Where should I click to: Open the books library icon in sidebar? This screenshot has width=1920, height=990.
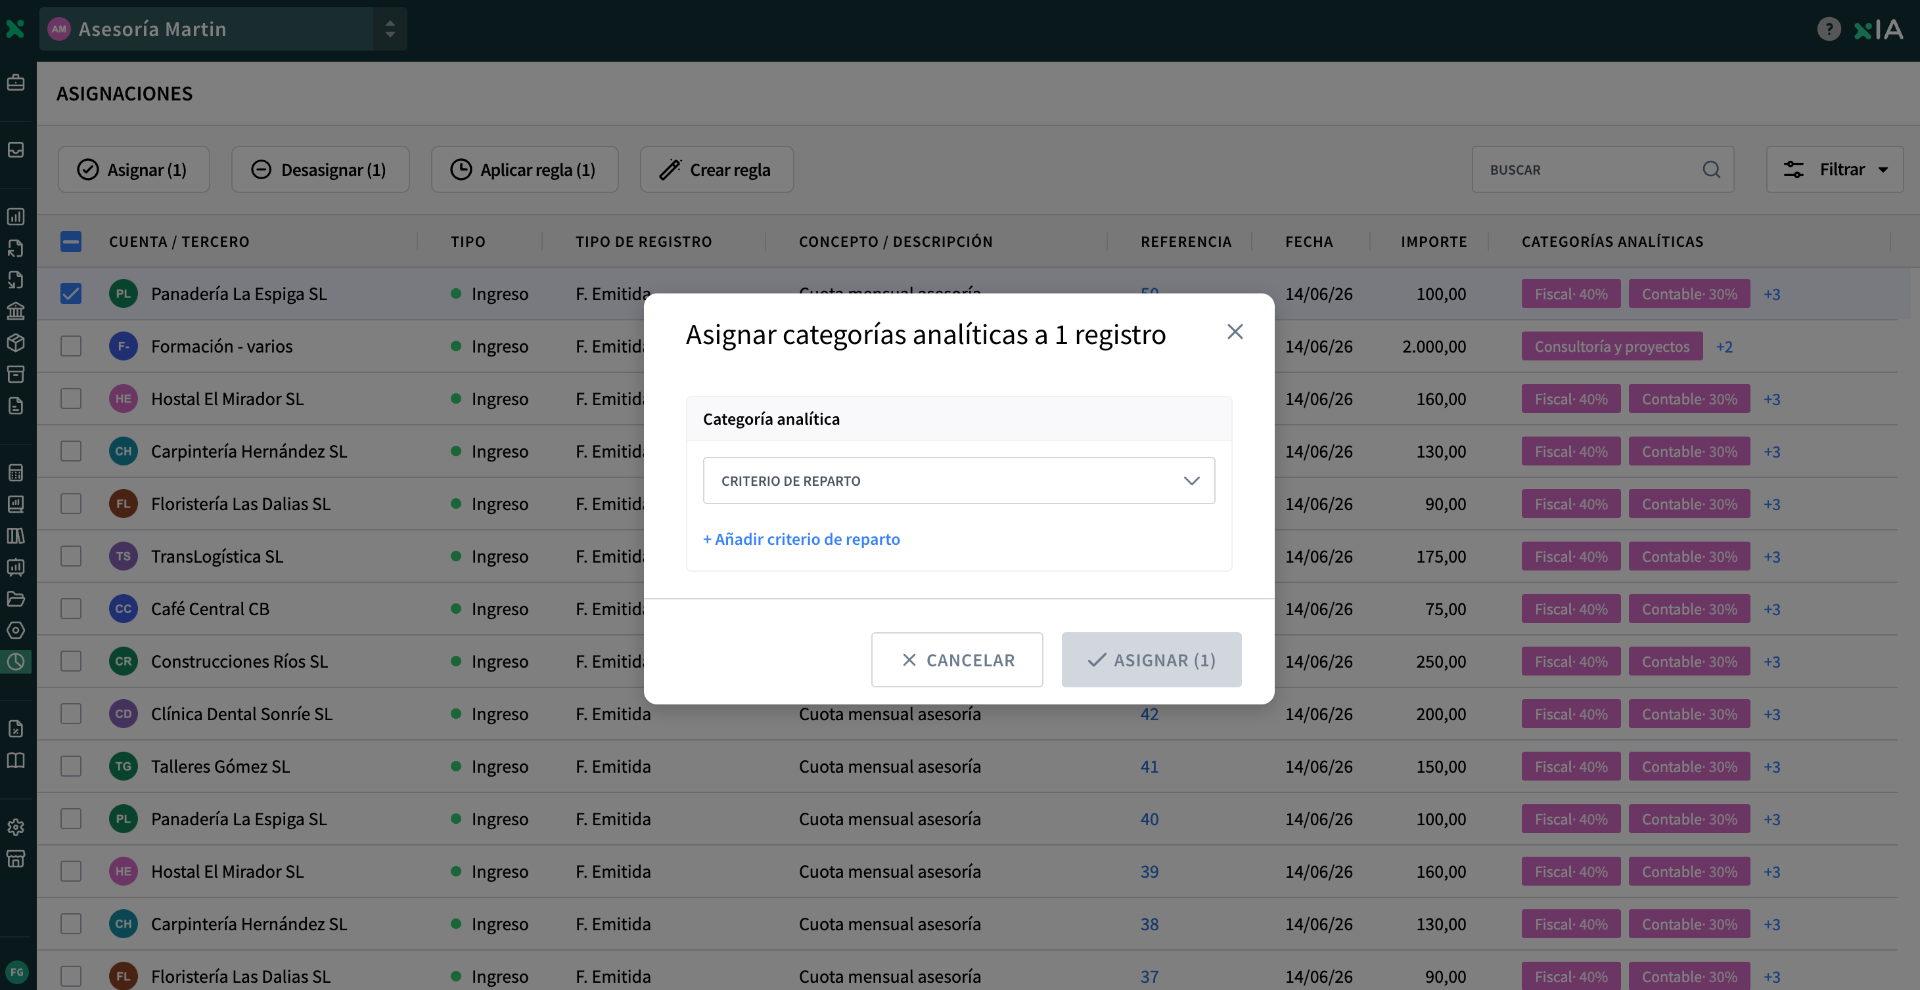(x=16, y=536)
